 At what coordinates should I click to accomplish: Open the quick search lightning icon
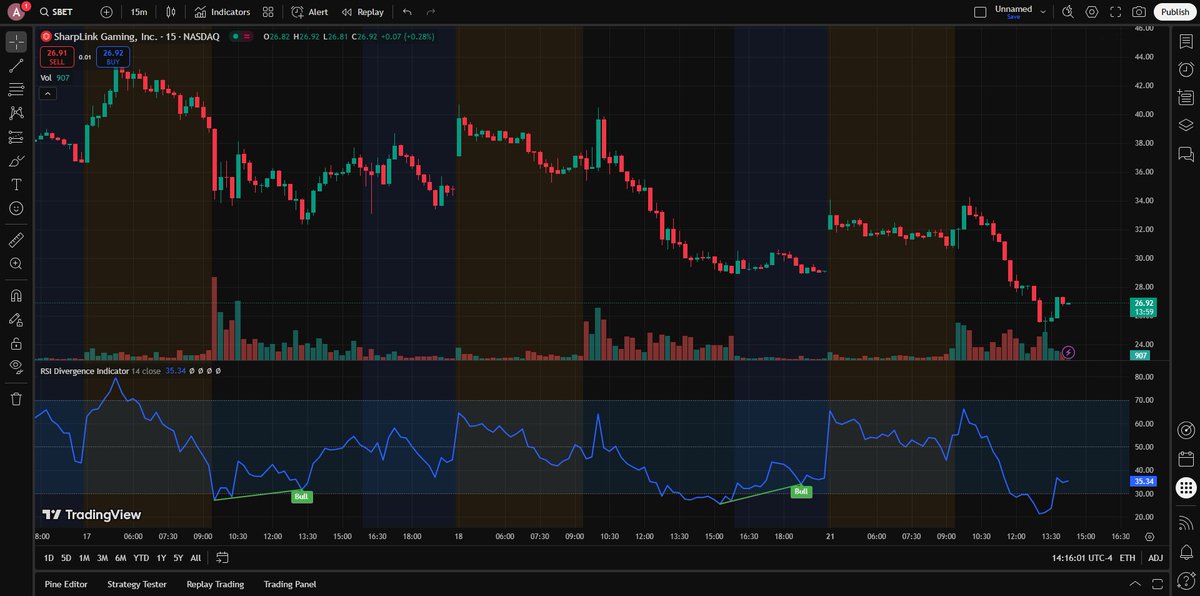point(1068,12)
